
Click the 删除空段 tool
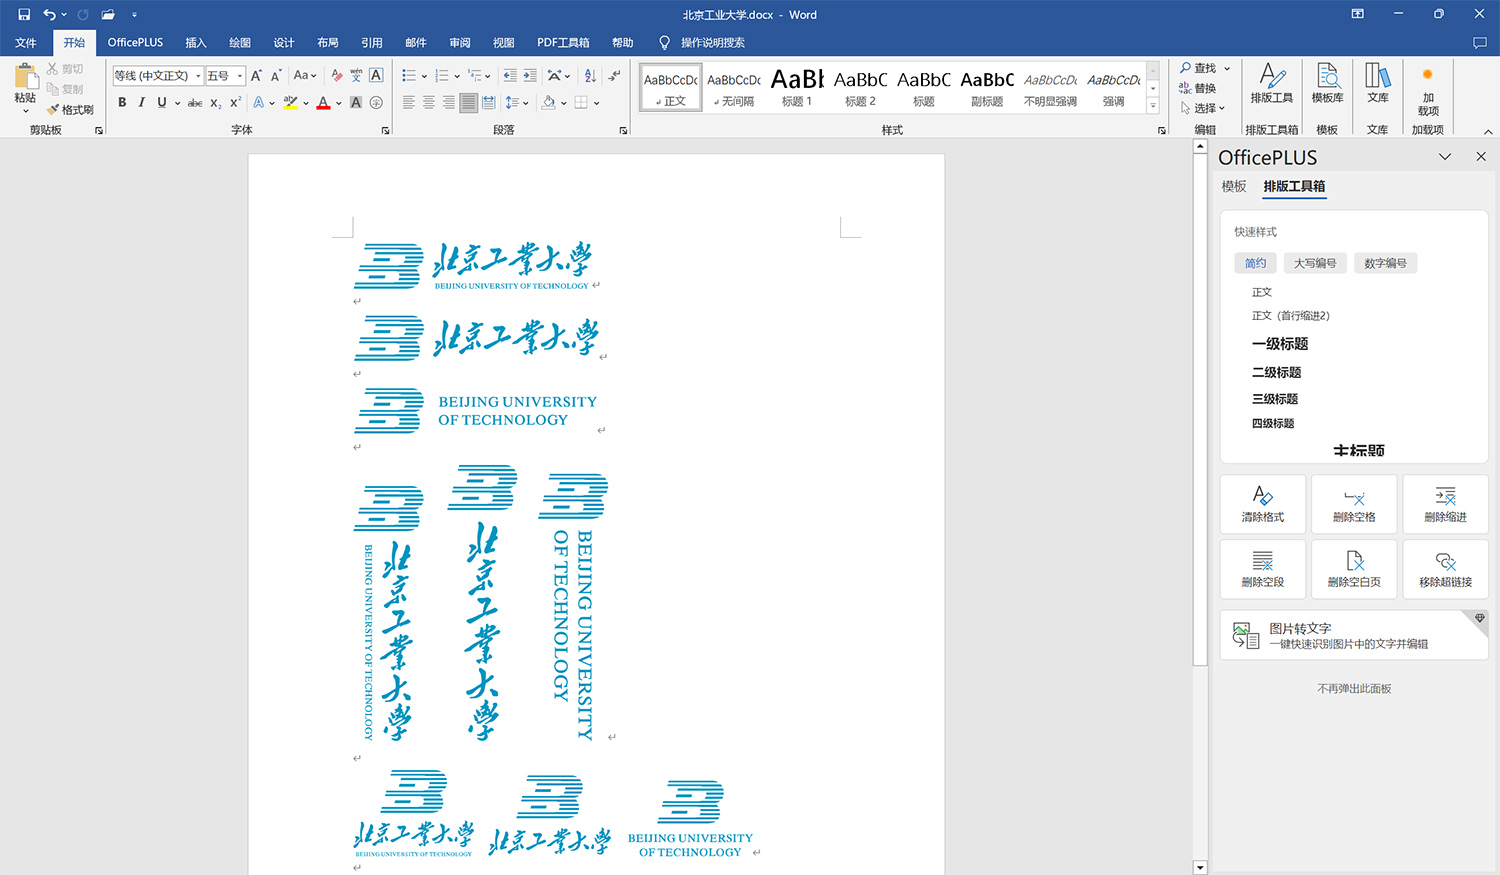(1263, 569)
